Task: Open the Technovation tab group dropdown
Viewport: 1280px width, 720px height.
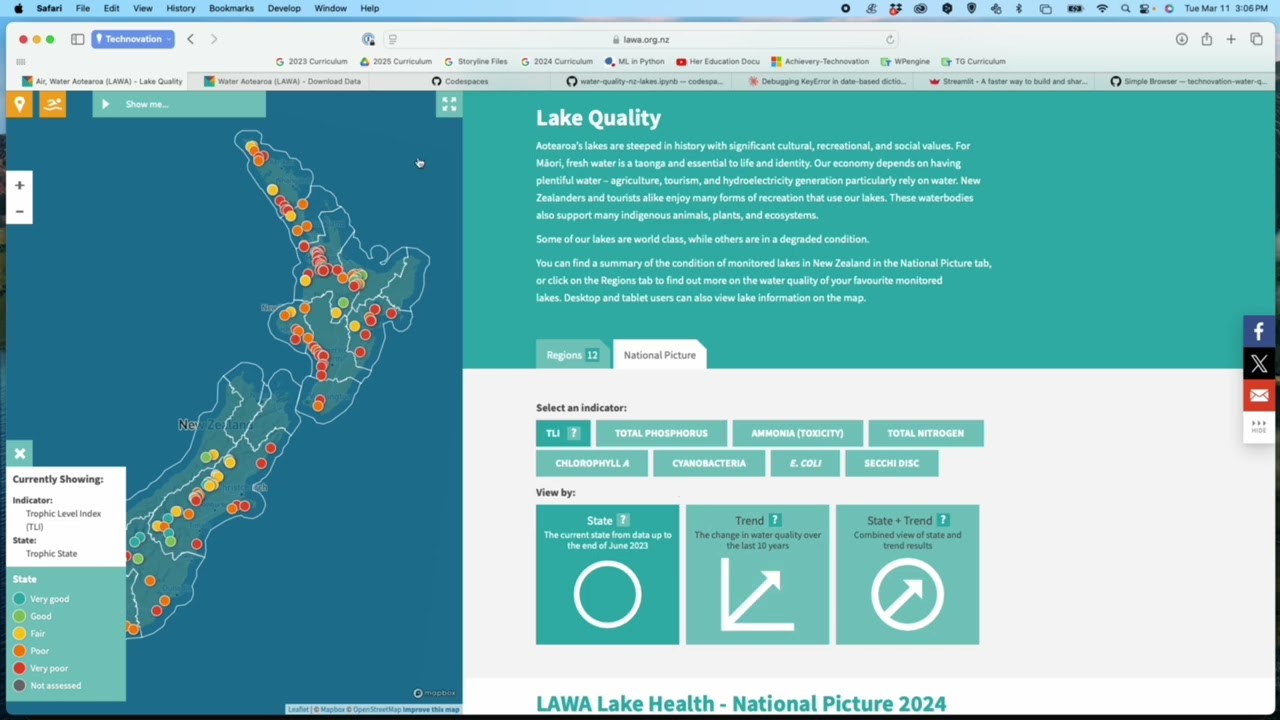Action: (133, 39)
